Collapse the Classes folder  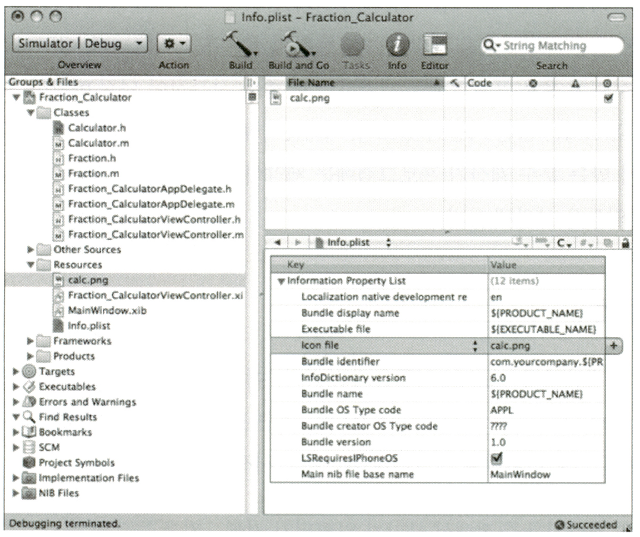(30, 113)
